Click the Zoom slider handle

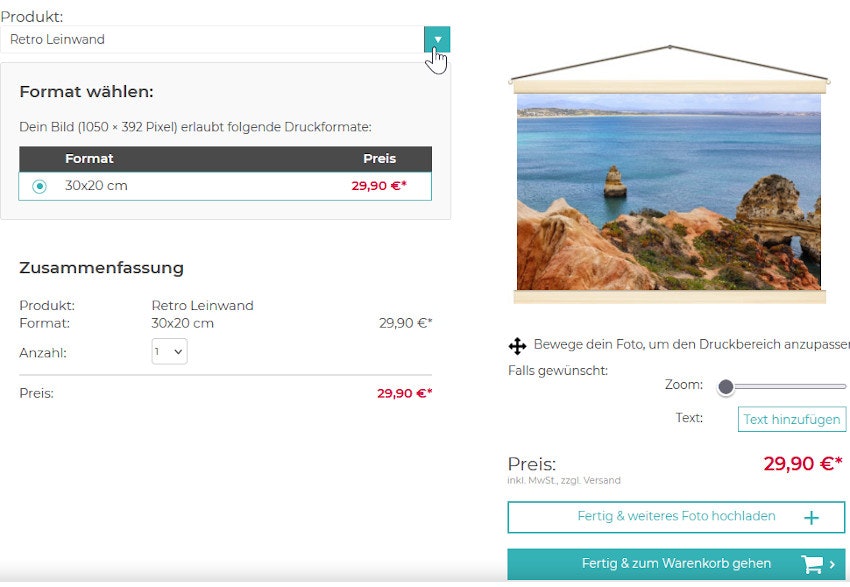click(726, 387)
